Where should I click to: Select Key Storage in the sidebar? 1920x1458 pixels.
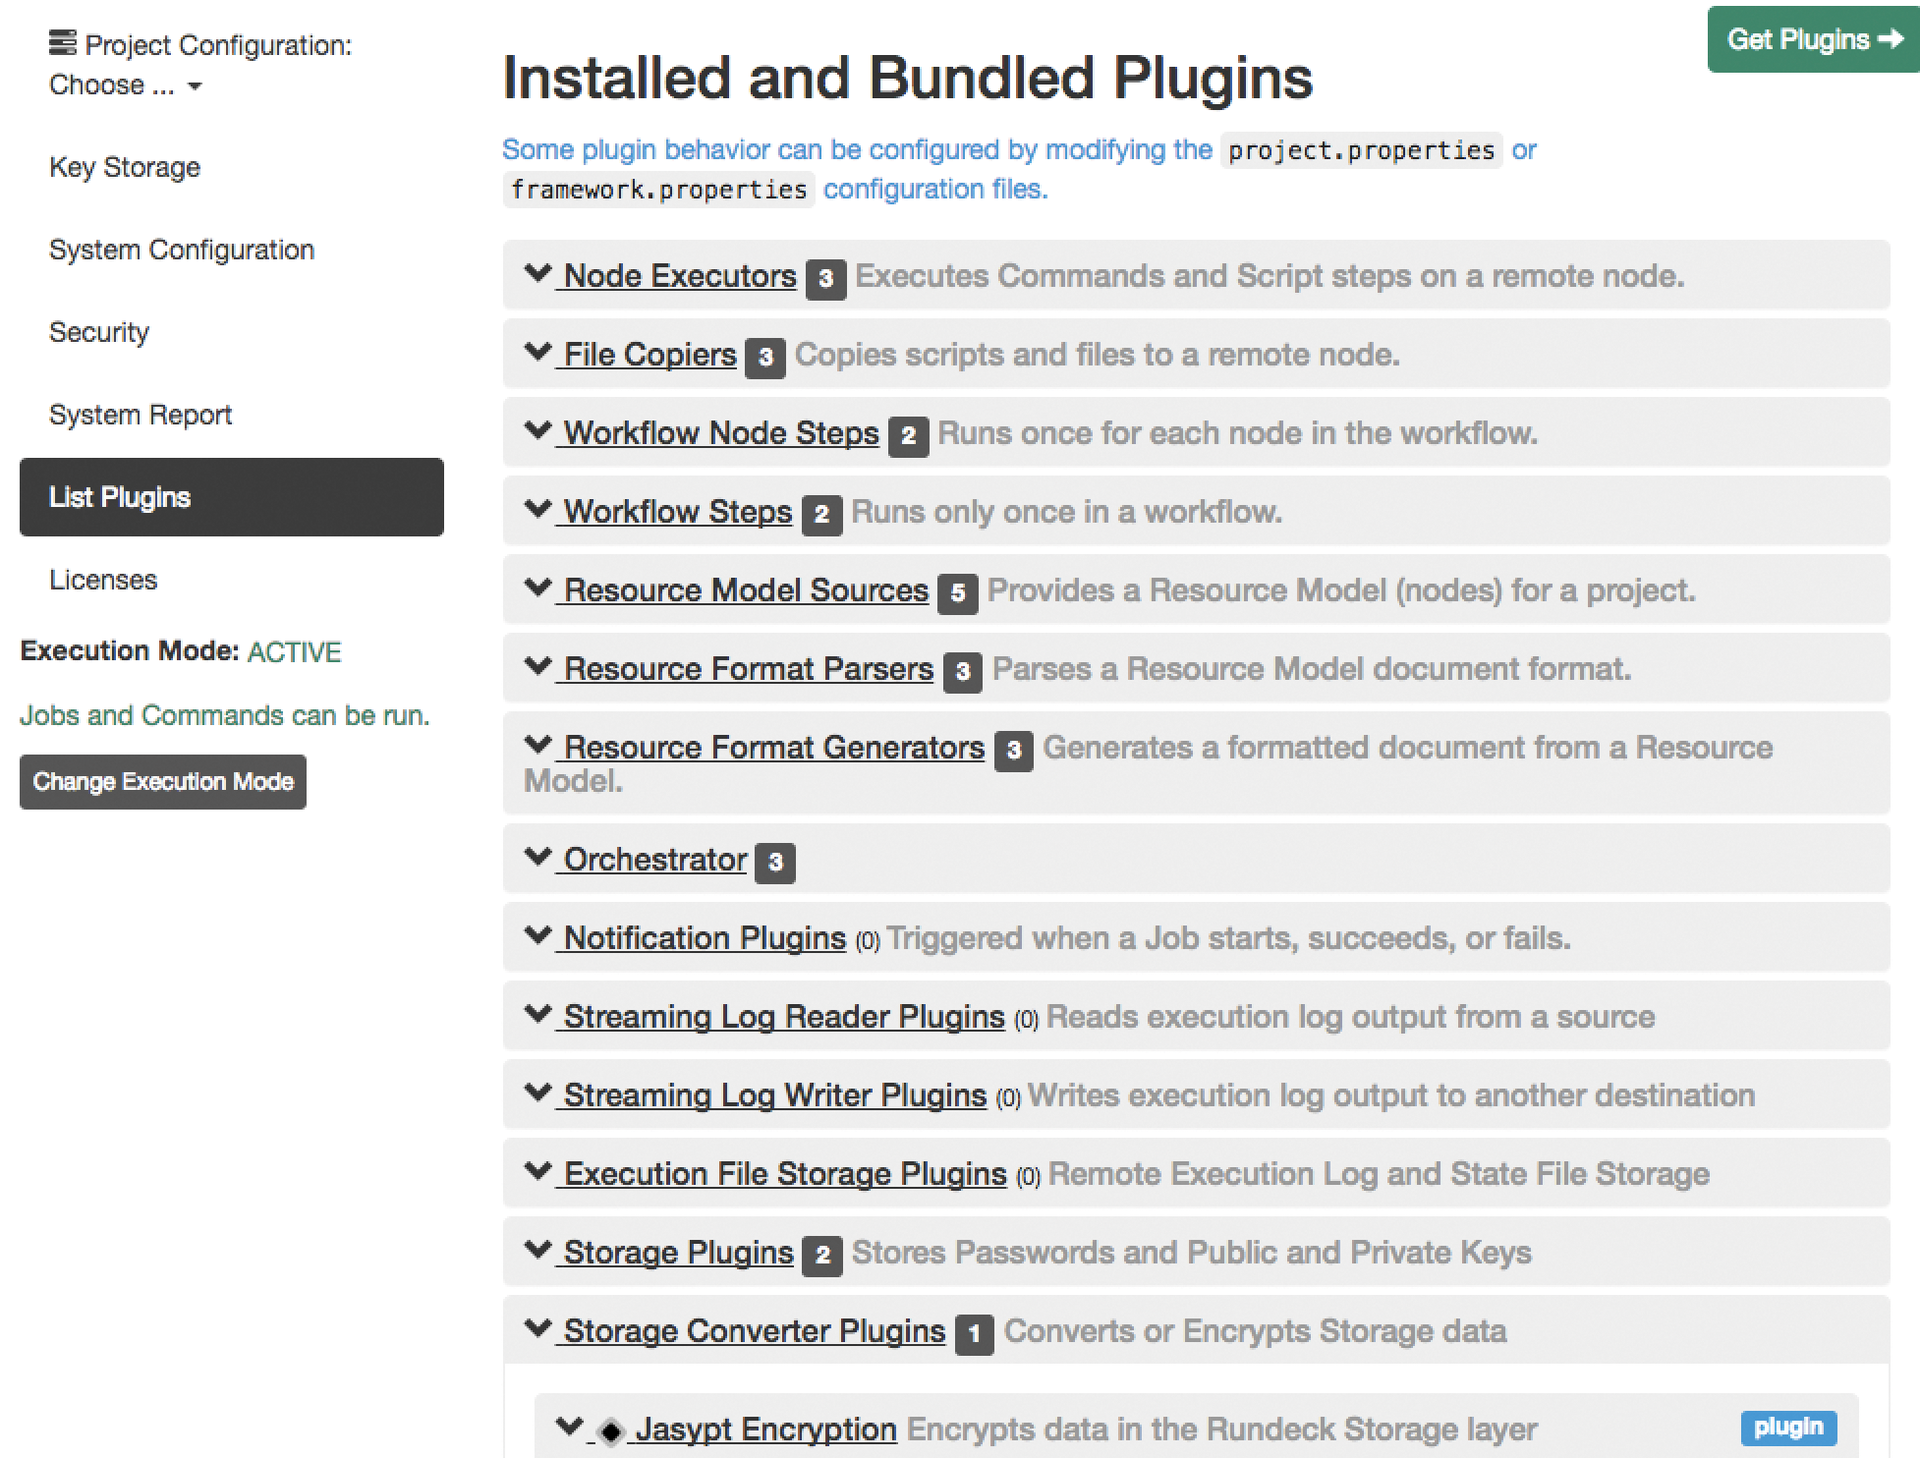(x=124, y=167)
